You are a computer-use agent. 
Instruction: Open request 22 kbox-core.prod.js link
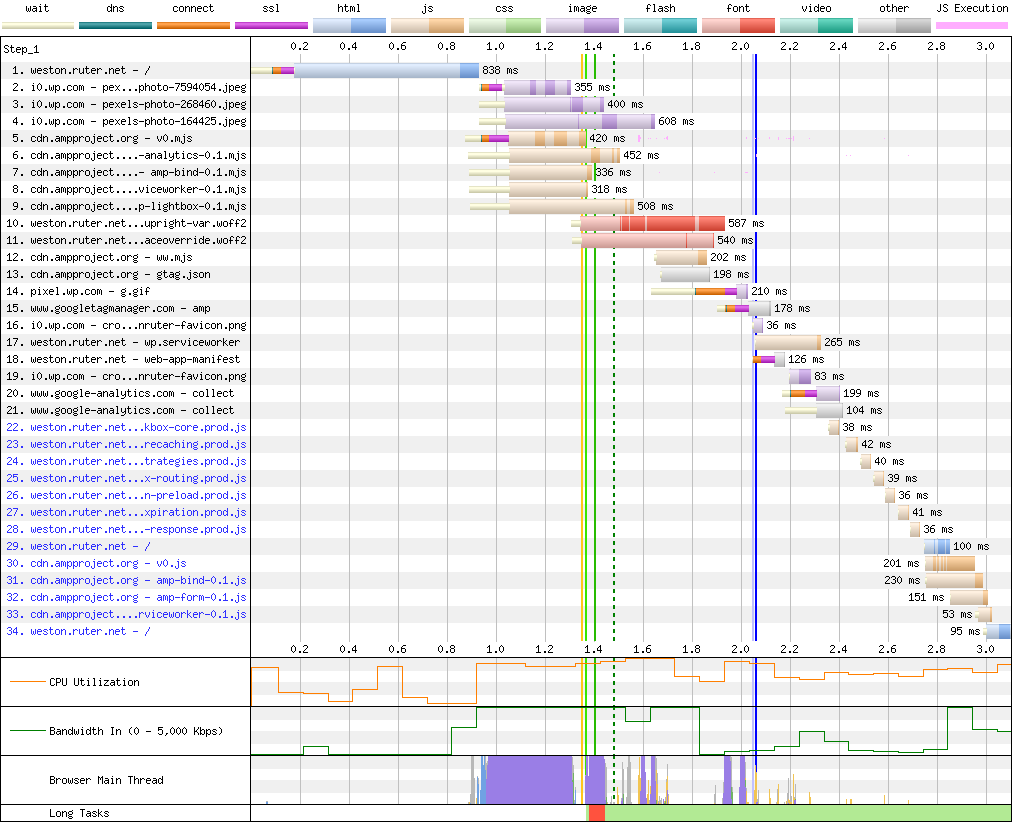(x=137, y=428)
